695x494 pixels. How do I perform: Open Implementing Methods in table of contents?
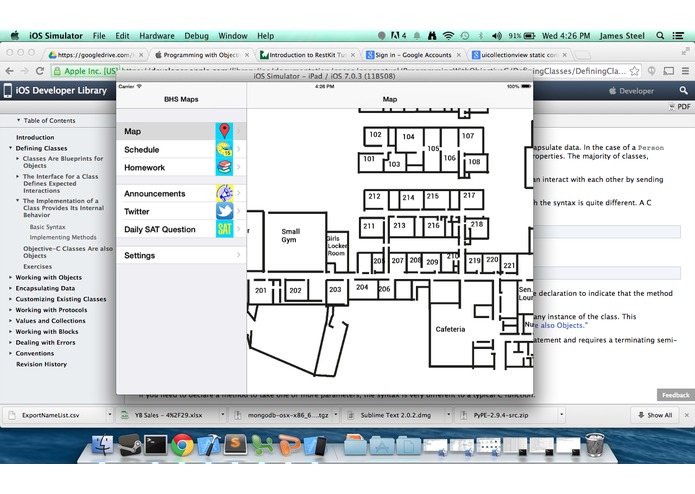point(63,237)
